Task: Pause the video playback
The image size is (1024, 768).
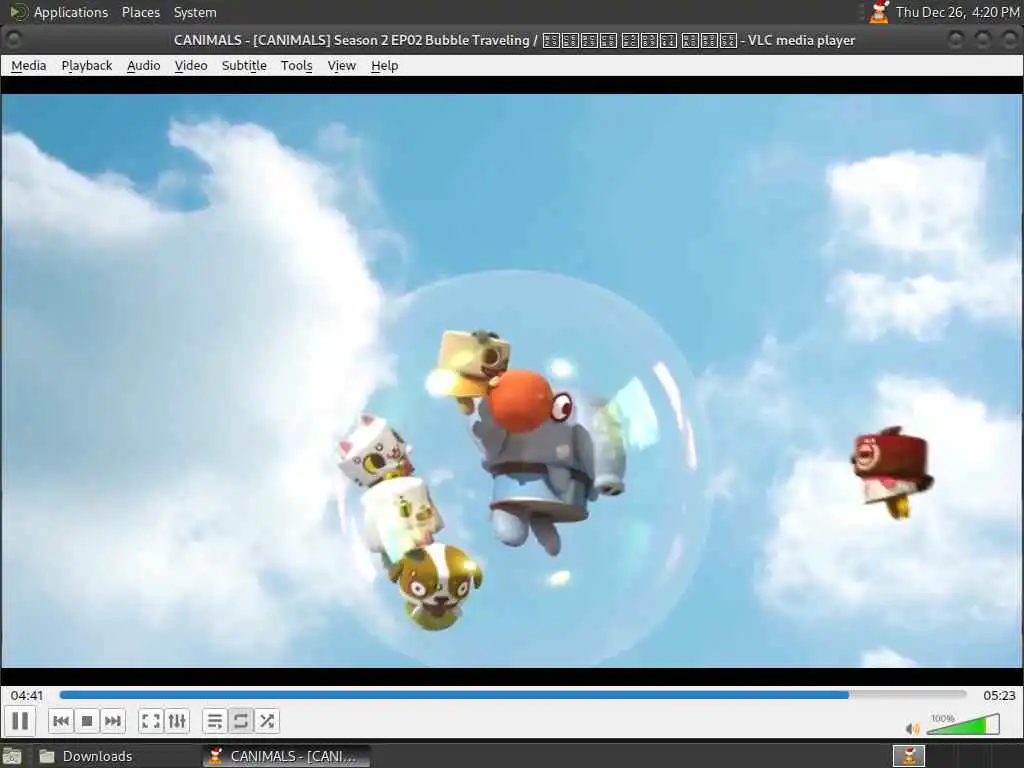Action: [20, 721]
